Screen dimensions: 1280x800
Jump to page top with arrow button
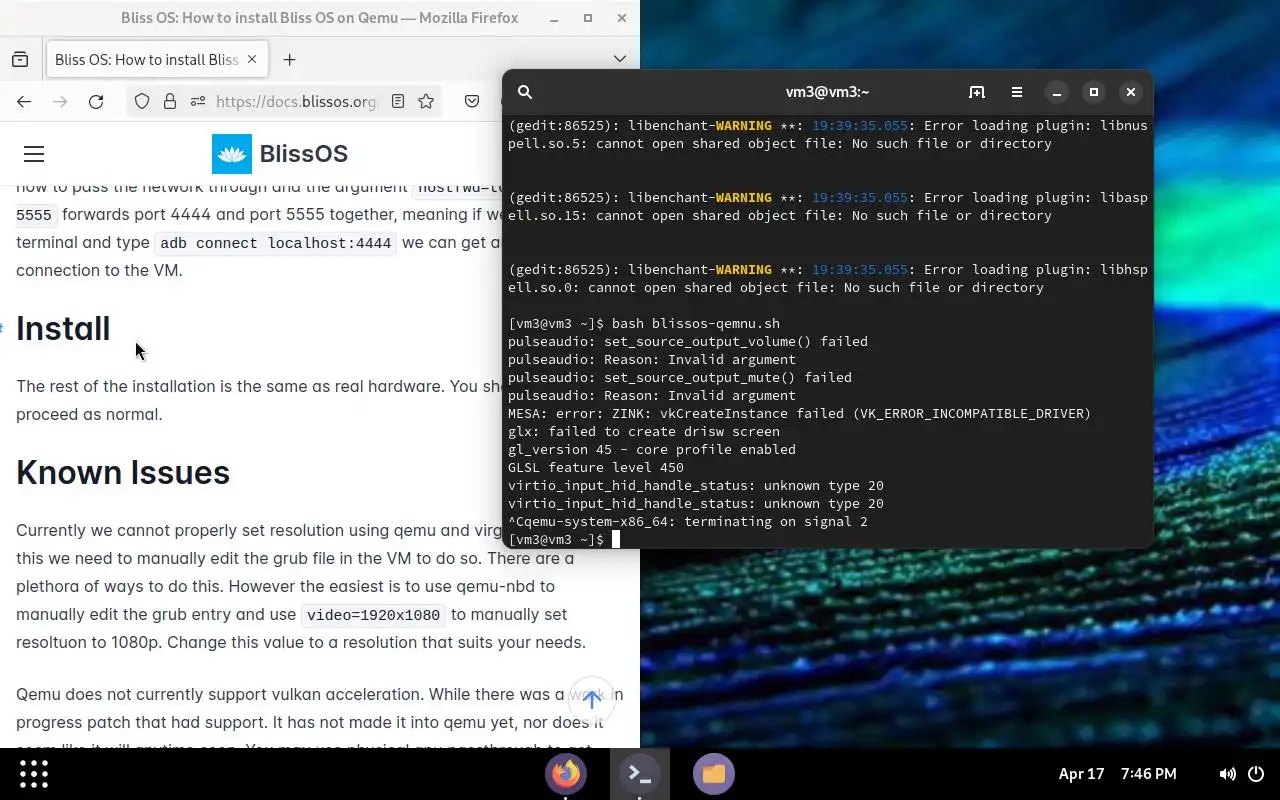pyautogui.click(x=591, y=699)
